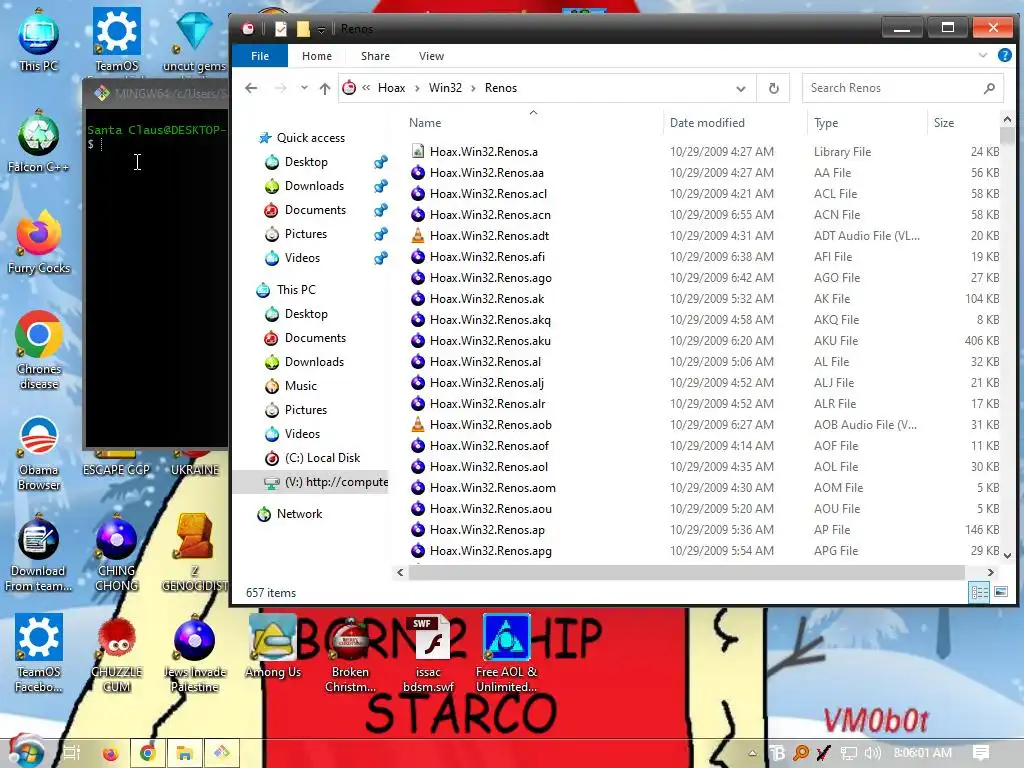This screenshot has height=768, width=1024.
Task: Click the Start button on taskbar
Action: [26, 753]
